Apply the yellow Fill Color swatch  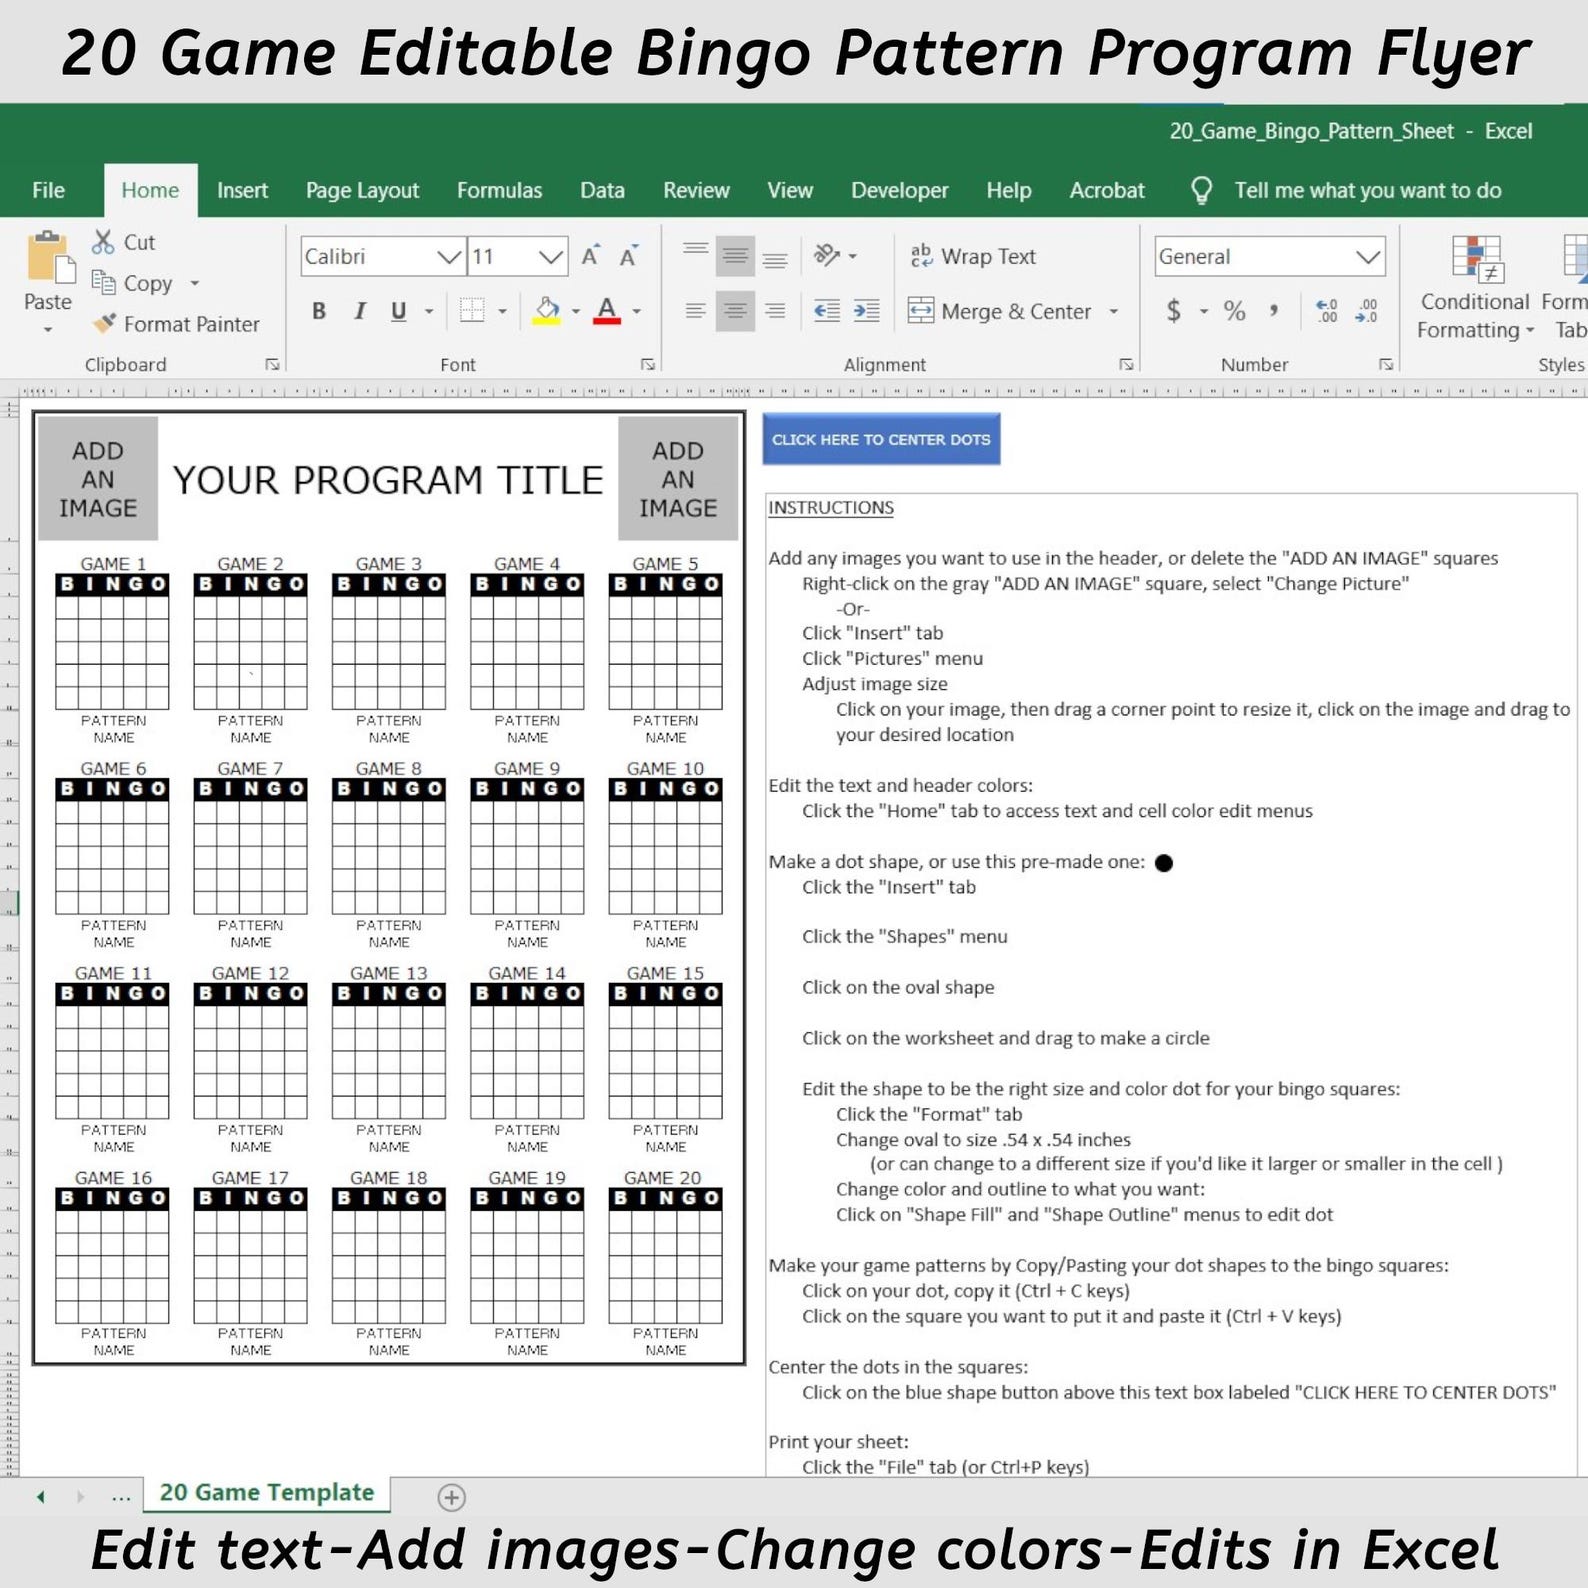[546, 311]
